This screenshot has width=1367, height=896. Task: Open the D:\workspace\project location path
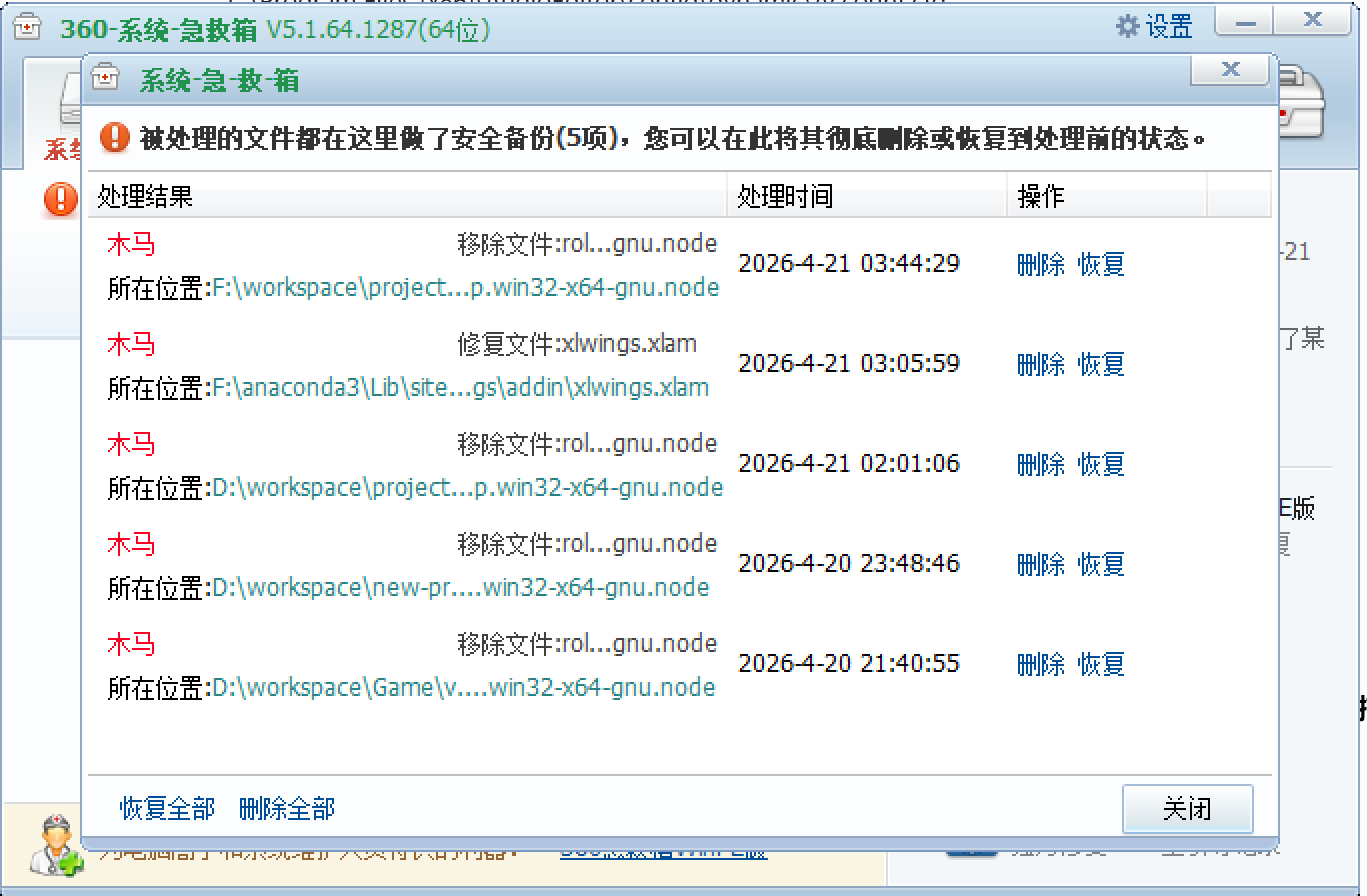[467, 488]
